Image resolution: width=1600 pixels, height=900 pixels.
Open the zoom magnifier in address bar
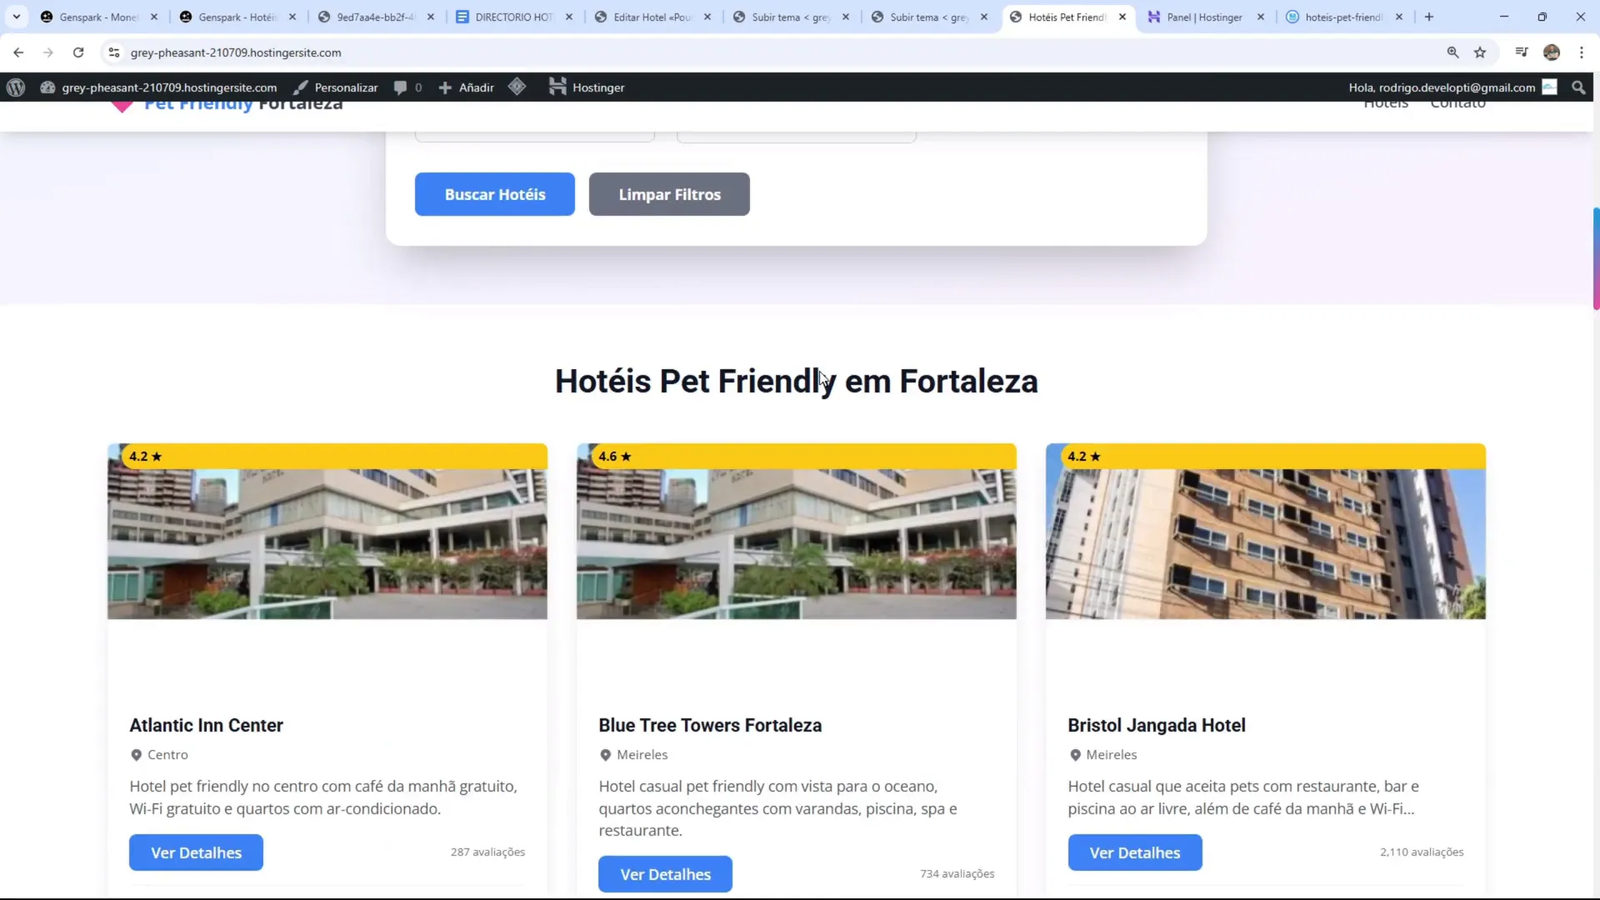click(x=1452, y=52)
